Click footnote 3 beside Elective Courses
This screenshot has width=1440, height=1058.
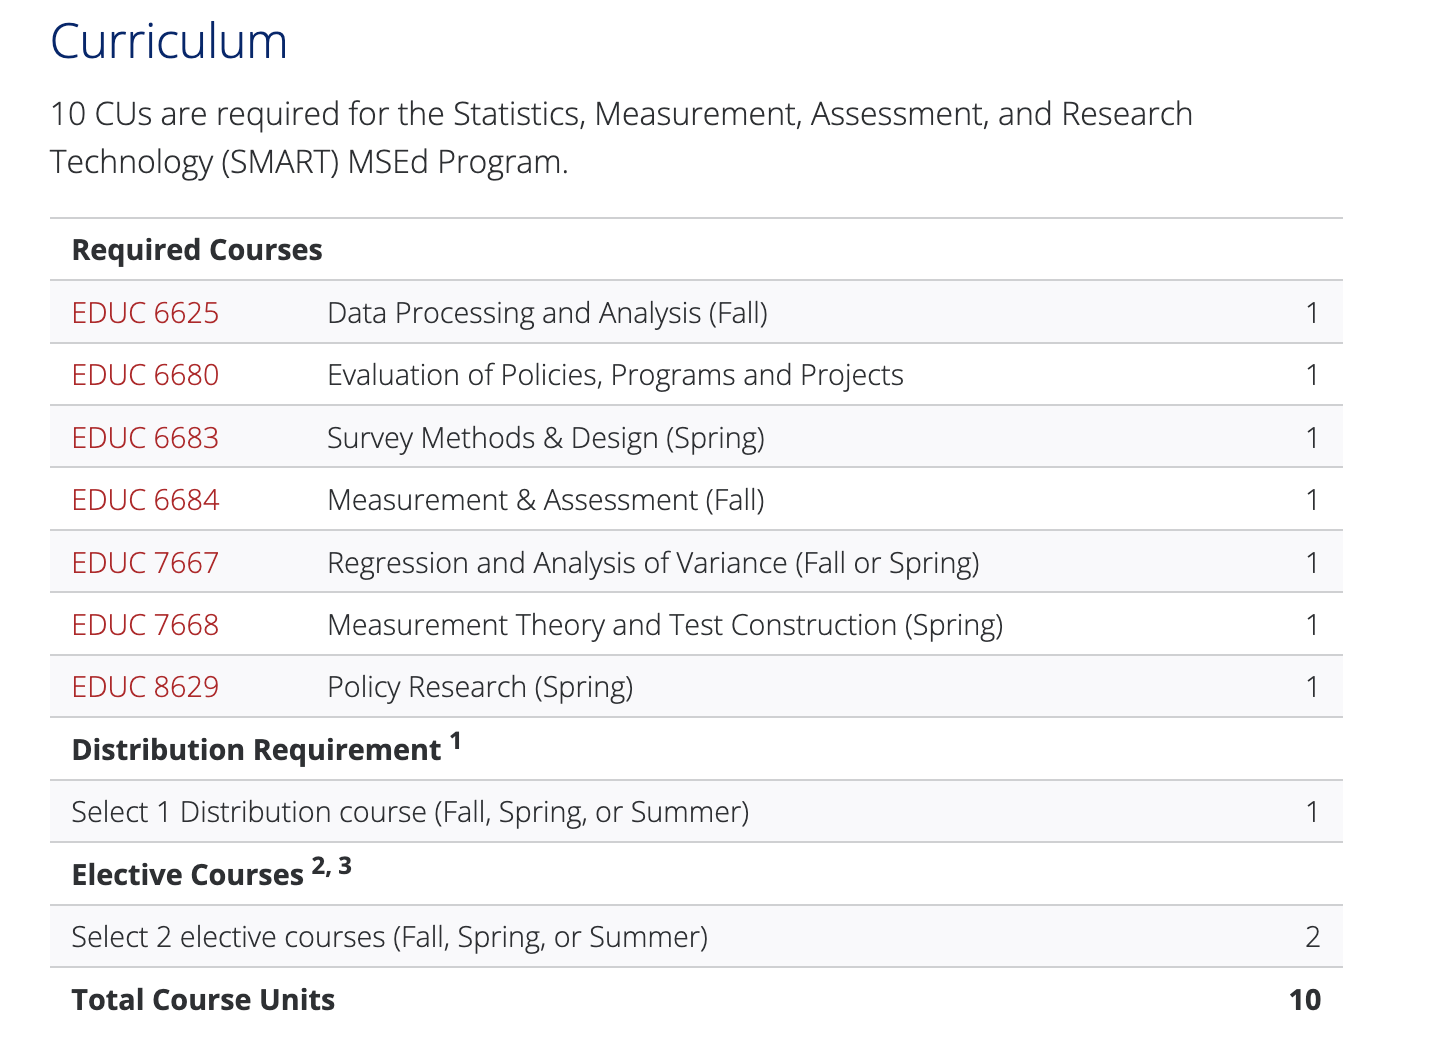tap(345, 866)
